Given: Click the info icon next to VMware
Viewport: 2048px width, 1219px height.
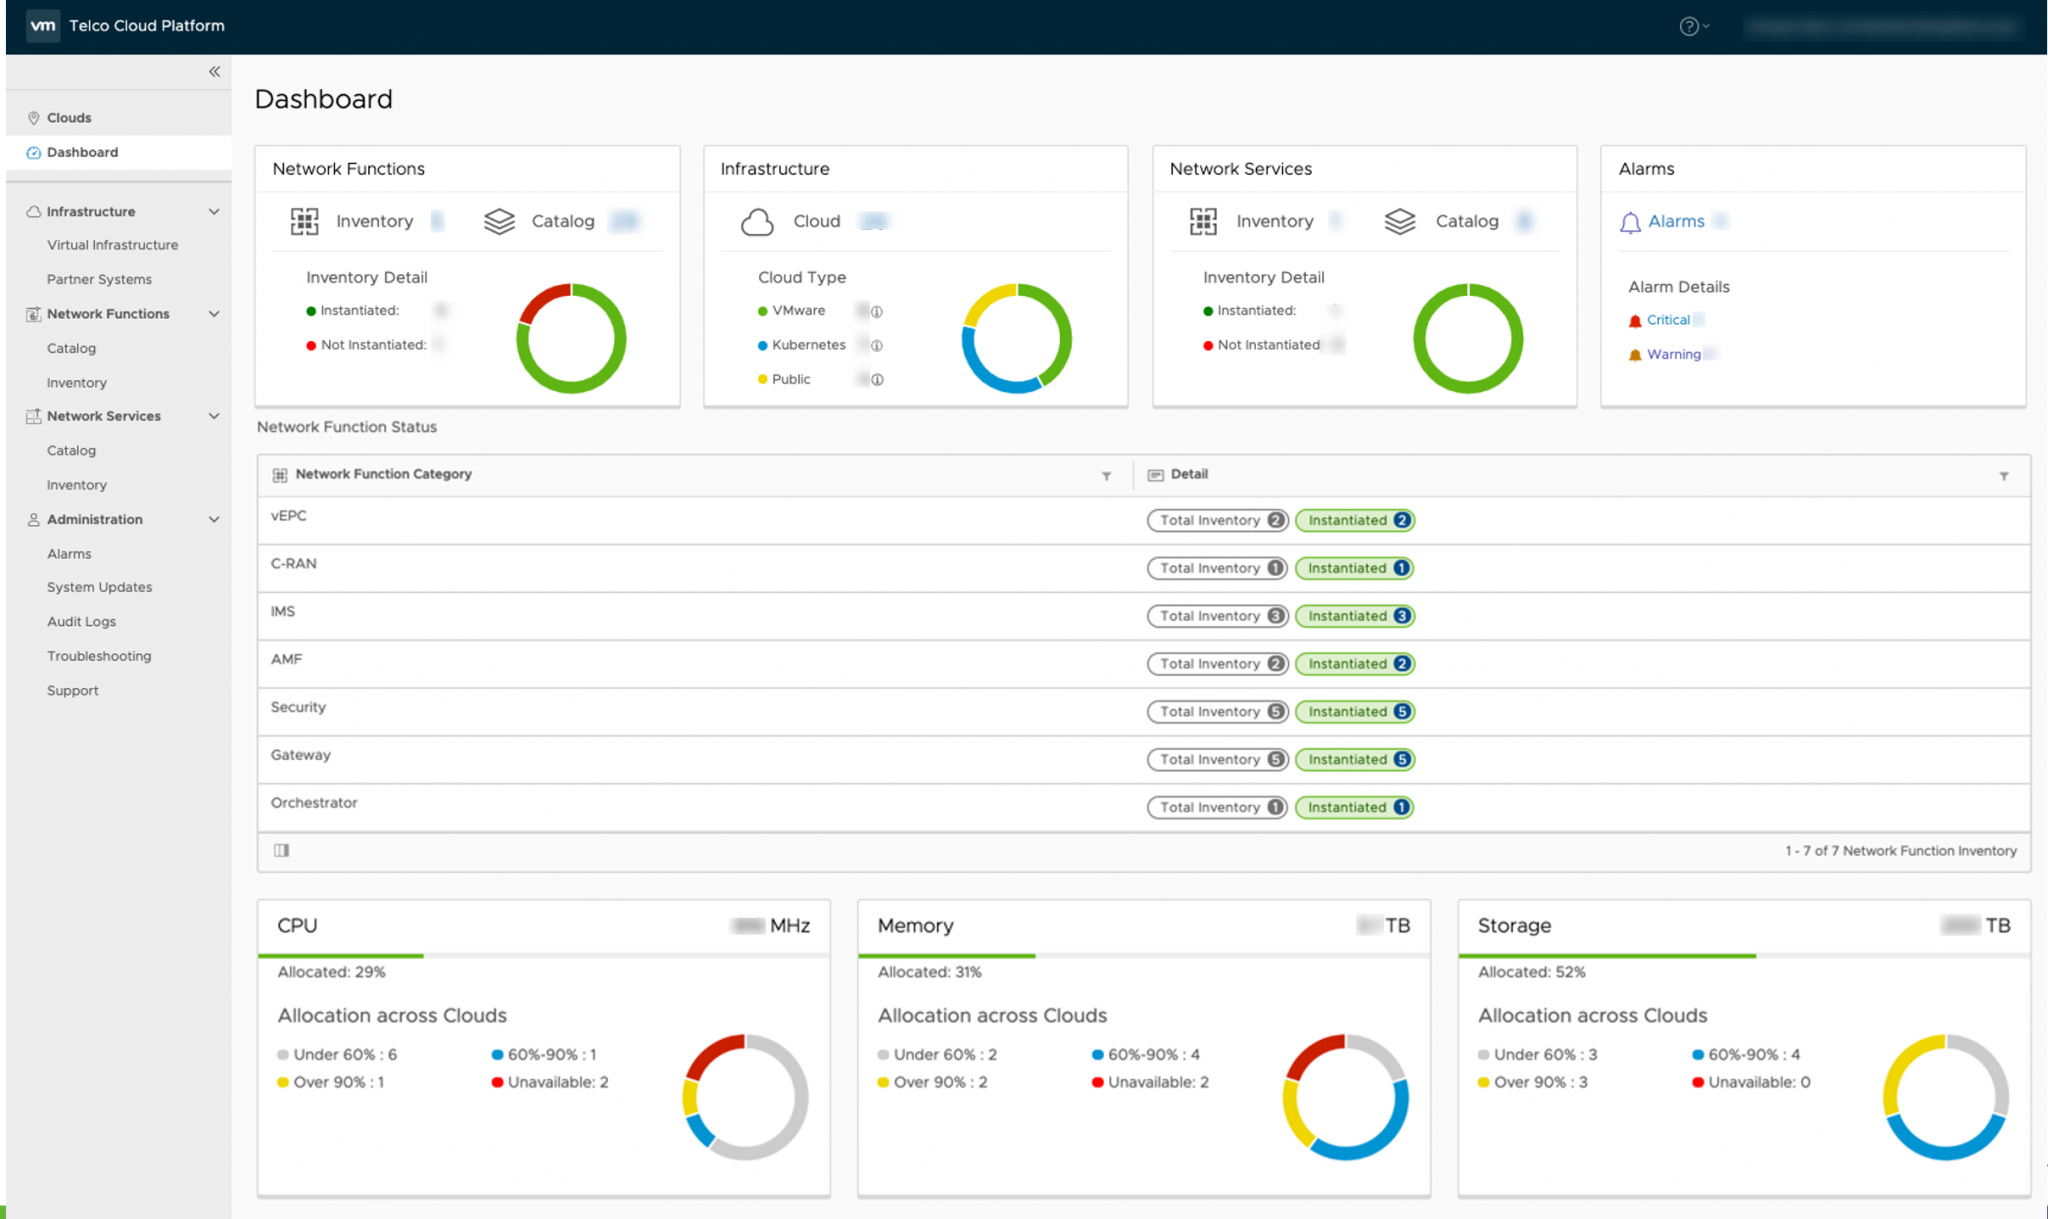Looking at the screenshot, I should point(877,312).
